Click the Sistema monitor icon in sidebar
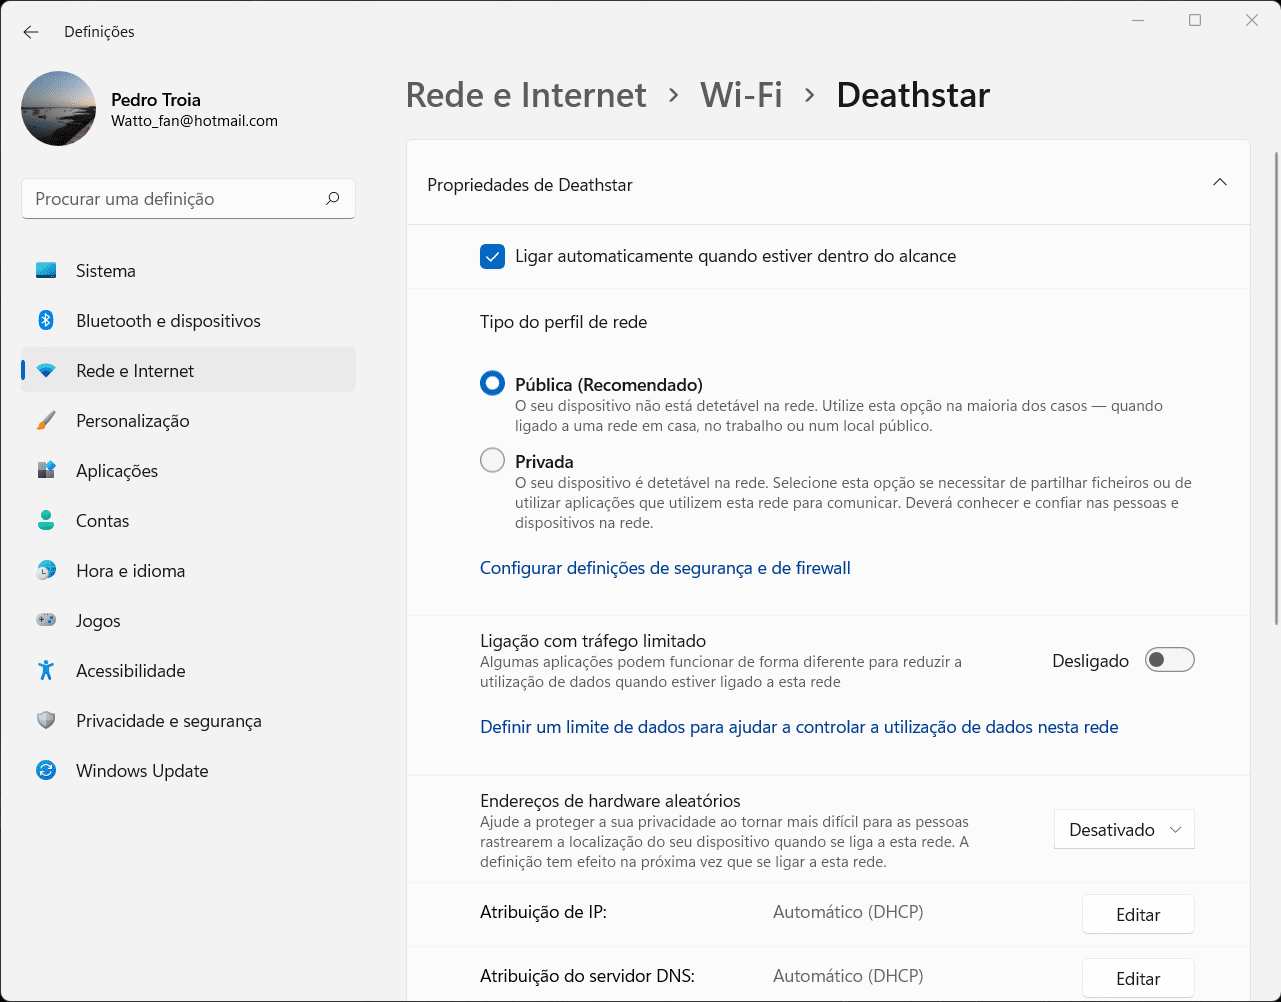The image size is (1281, 1002). tap(46, 271)
